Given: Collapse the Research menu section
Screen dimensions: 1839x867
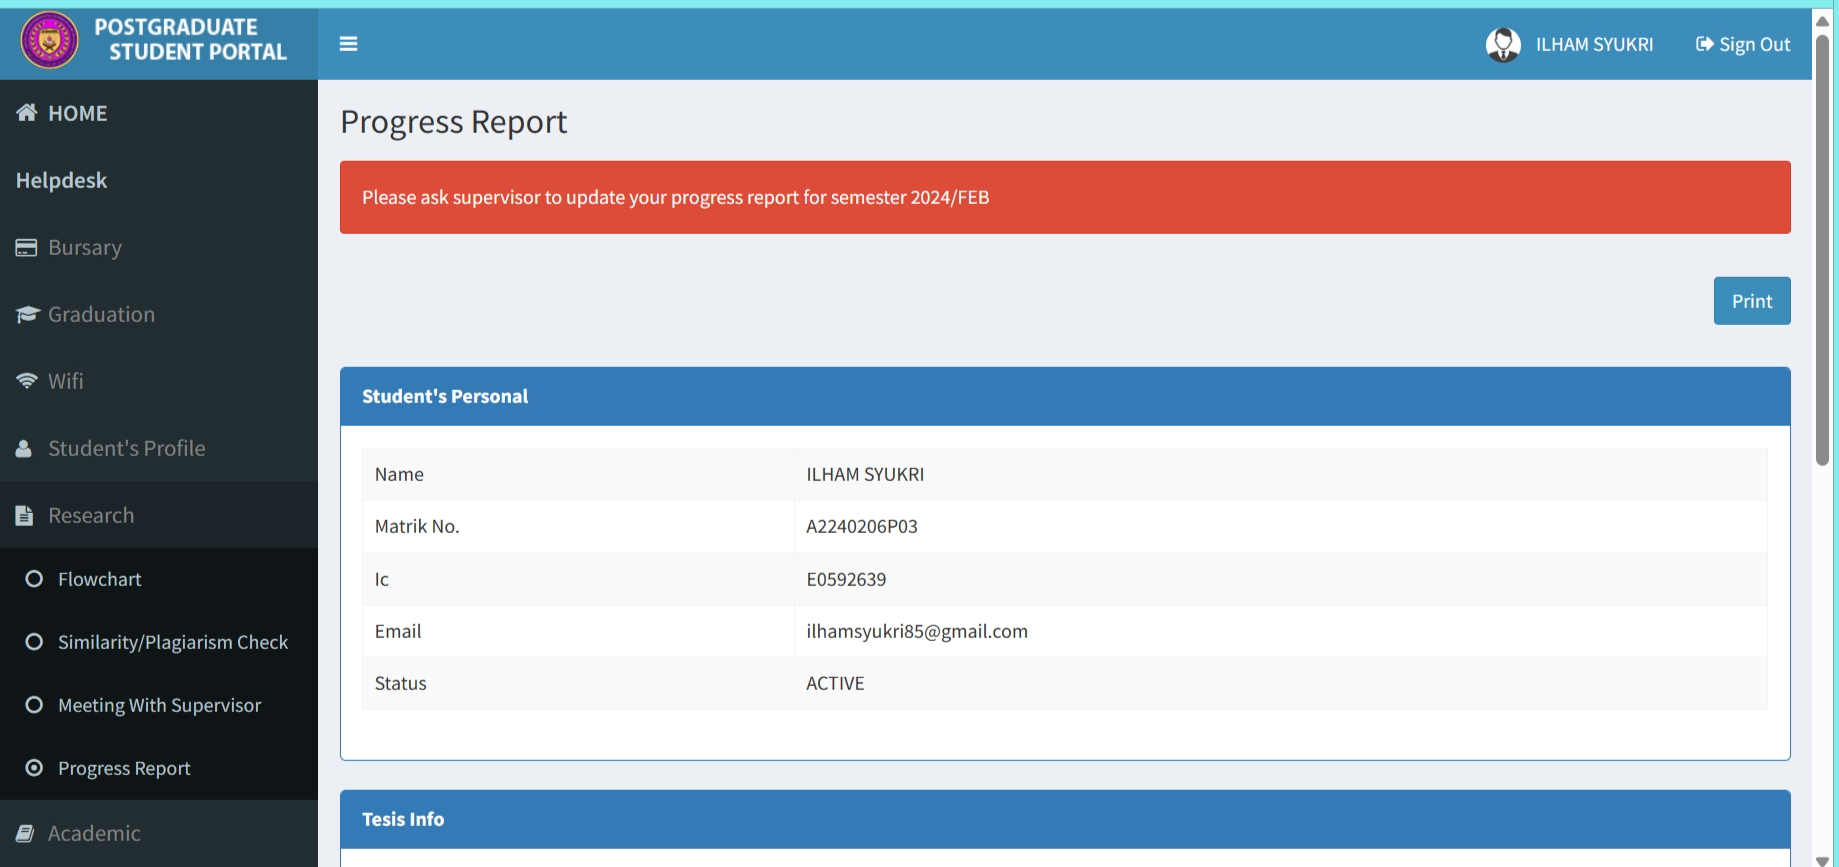Looking at the screenshot, I should [91, 515].
